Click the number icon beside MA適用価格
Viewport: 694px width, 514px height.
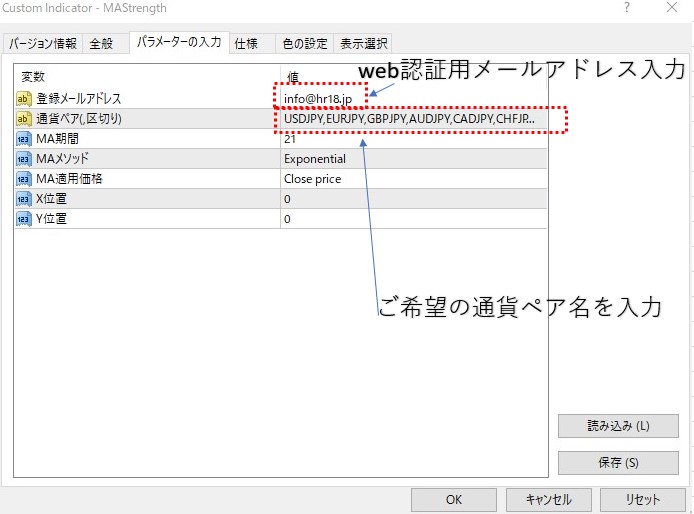23,178
